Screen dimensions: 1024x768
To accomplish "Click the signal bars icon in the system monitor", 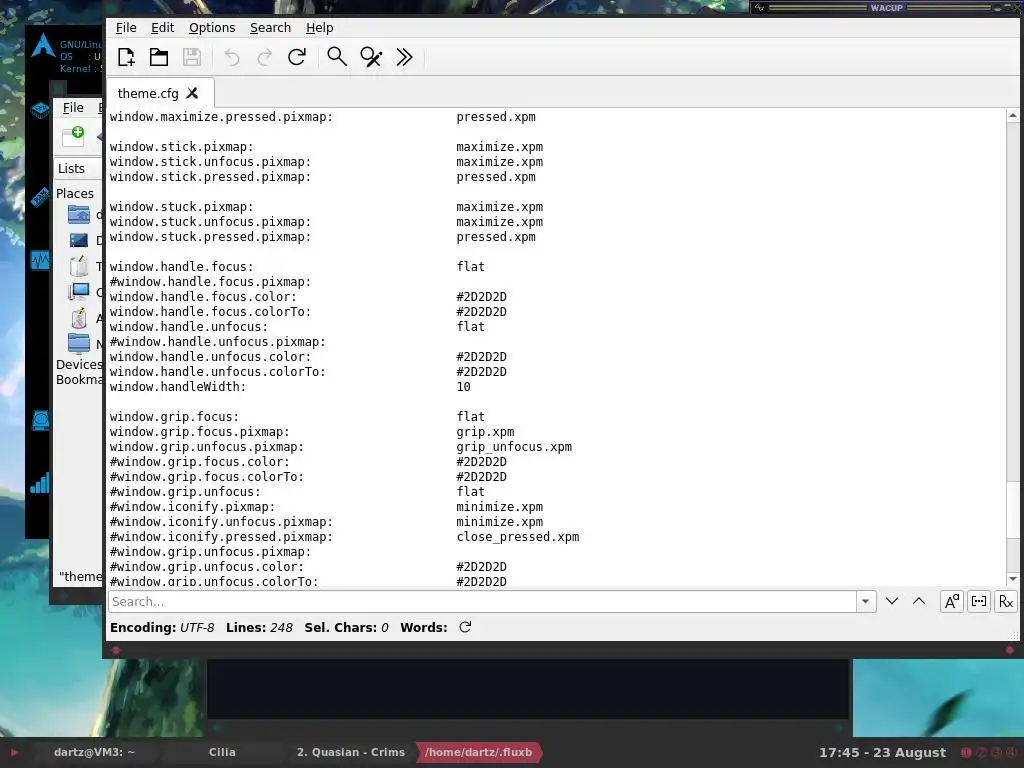I will coord(40,484).
